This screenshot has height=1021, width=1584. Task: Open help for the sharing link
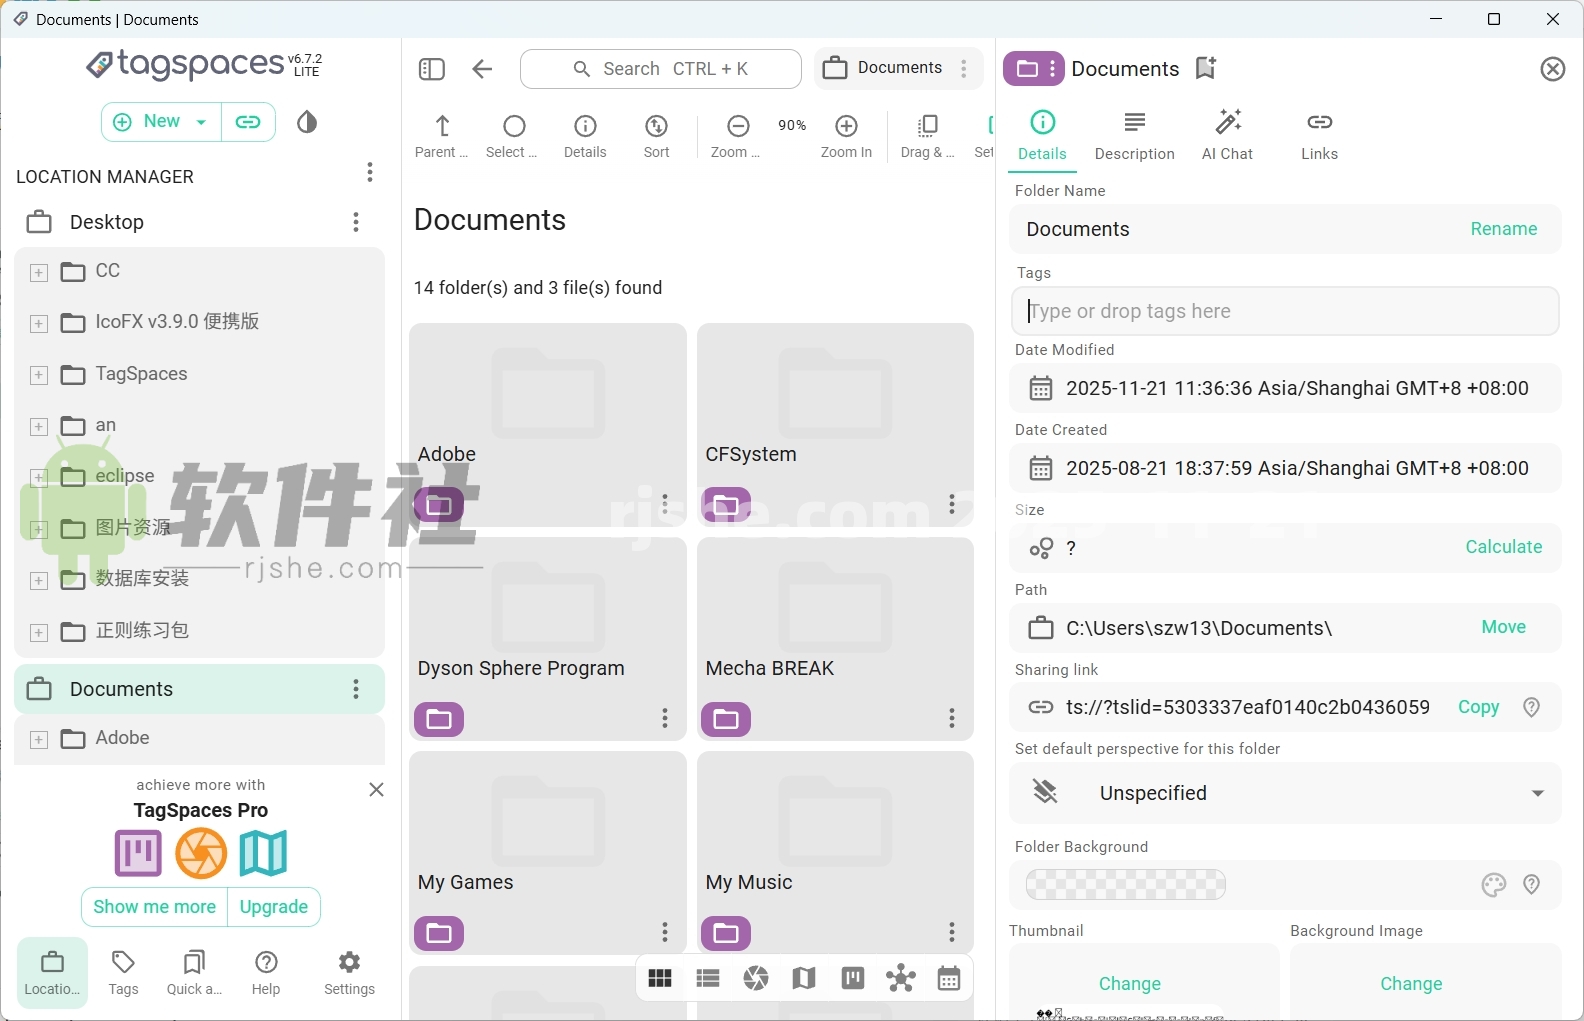point(1531,707)
